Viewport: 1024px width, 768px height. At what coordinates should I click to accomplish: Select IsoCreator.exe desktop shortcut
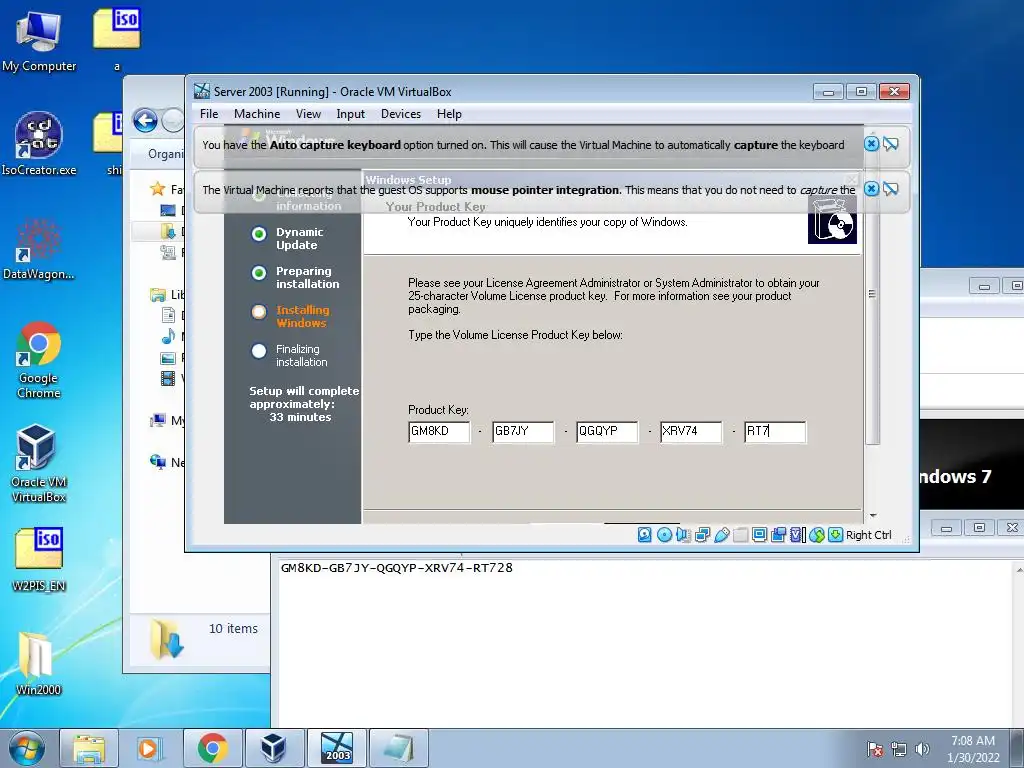coord(39,144)
